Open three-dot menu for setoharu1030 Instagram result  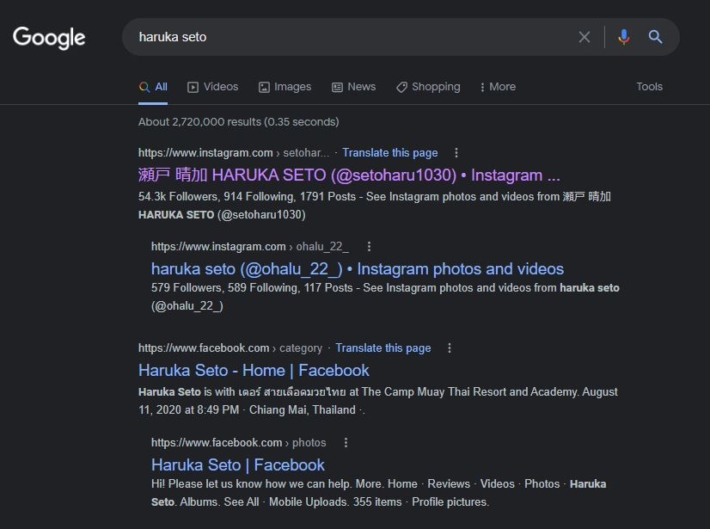click(x=456, y=153)
